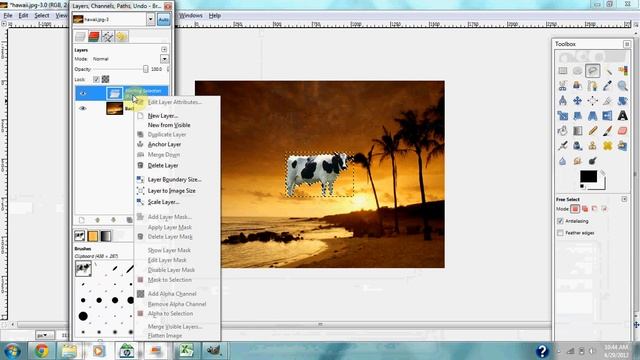The image size is (640, 360).
Task: Select the Clone stamp tool
Action: [593, 146]
